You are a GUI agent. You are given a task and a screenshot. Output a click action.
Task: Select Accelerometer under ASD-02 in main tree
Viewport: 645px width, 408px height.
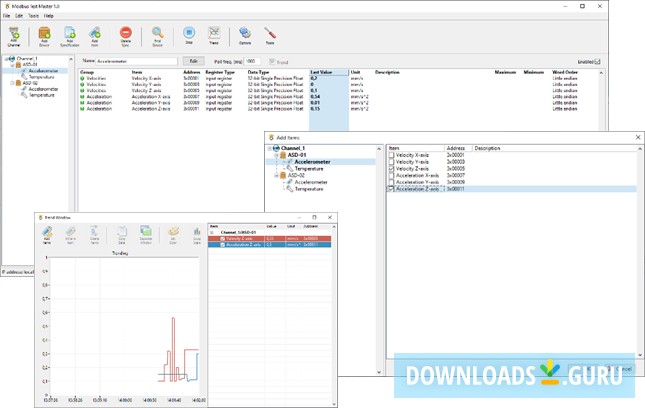[43, 89]
